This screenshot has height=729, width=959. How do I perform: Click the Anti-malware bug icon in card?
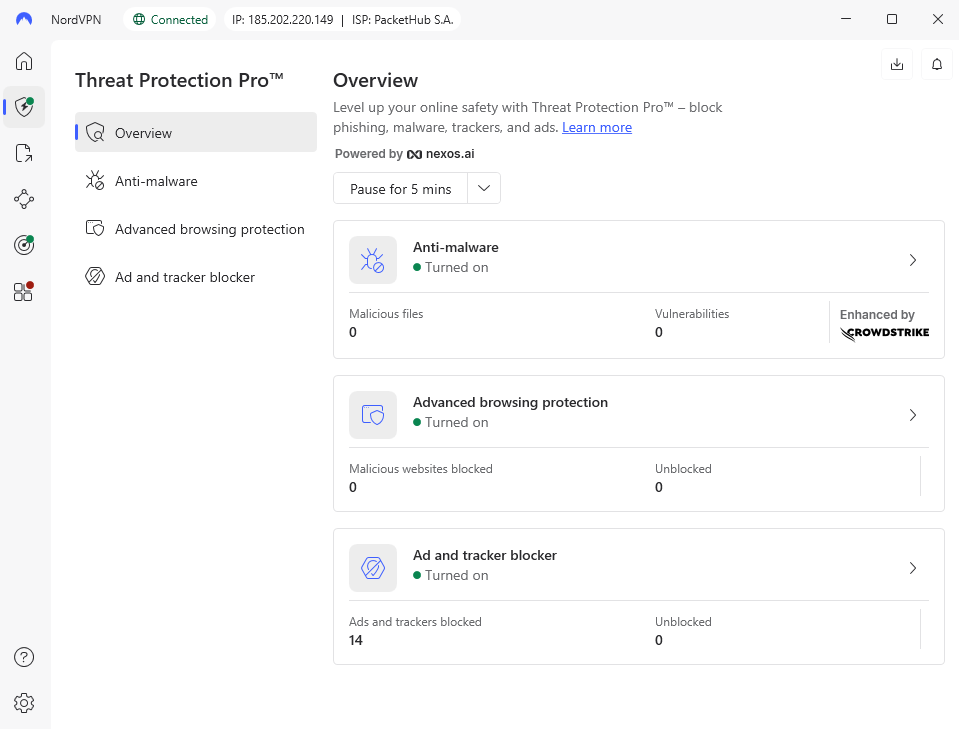tap(372, 260)
